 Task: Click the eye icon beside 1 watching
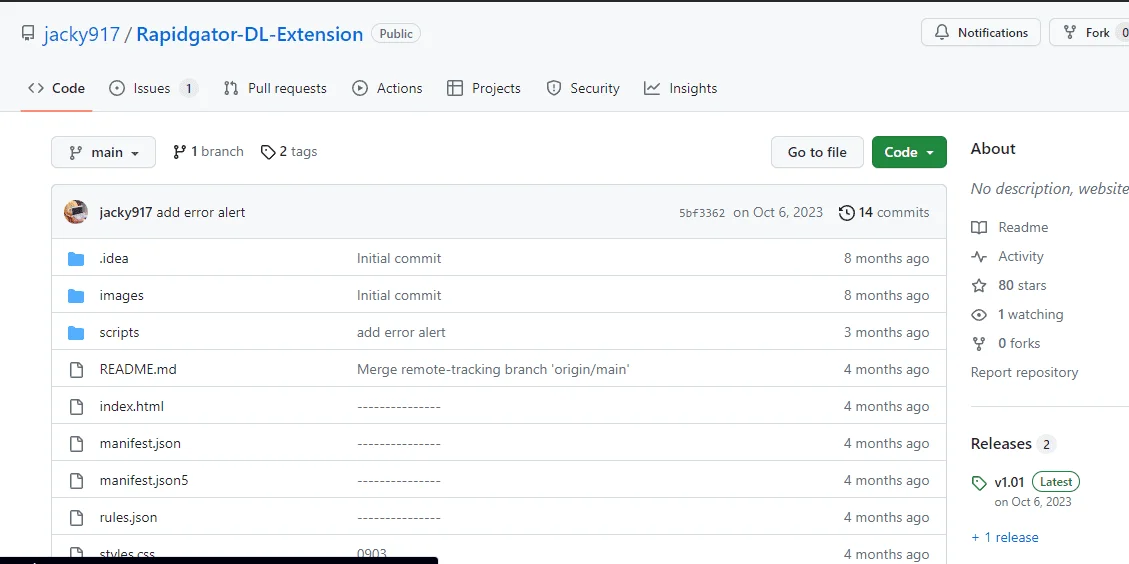coord(979,315)
